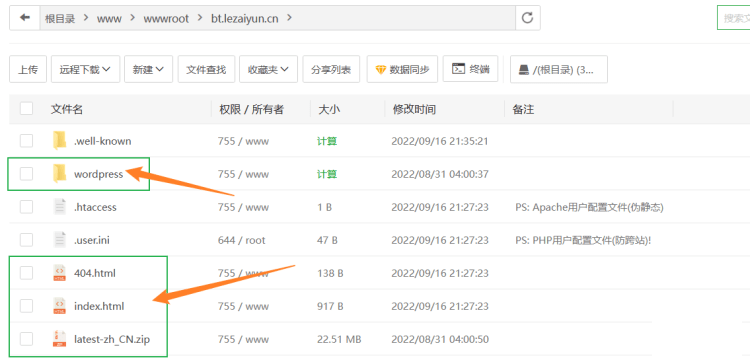Check the .htaccess row checkbox
750x364 pixels.
pyautogui.click(x=26, y=207)
